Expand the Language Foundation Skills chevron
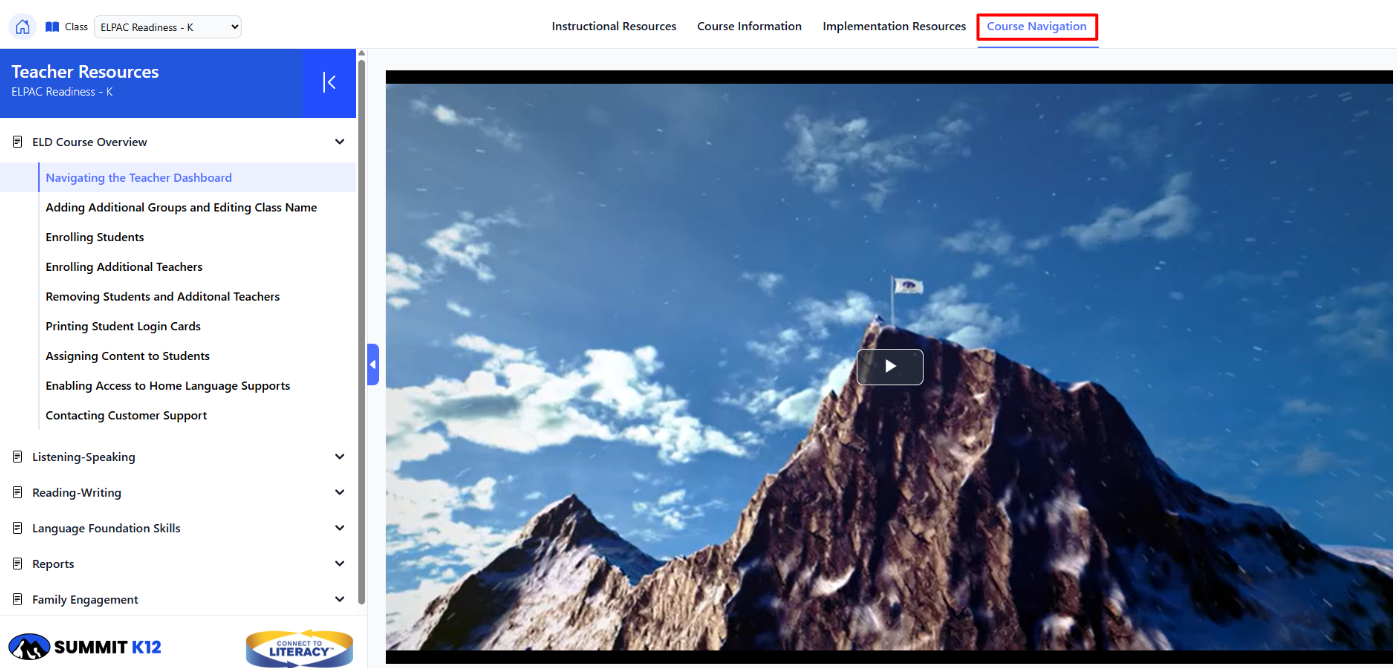This screenshot has height=668, width=1397. [340, 528]
